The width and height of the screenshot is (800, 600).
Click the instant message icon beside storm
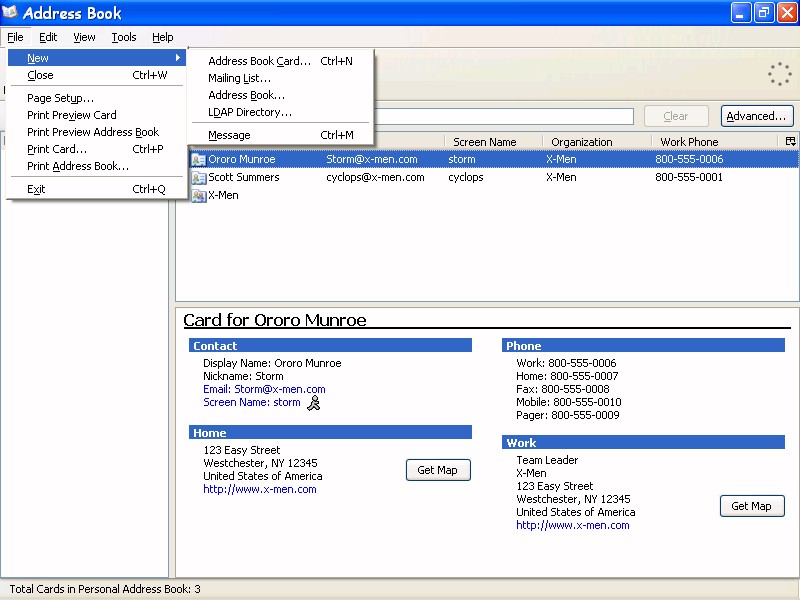click(x=314, y=403)
